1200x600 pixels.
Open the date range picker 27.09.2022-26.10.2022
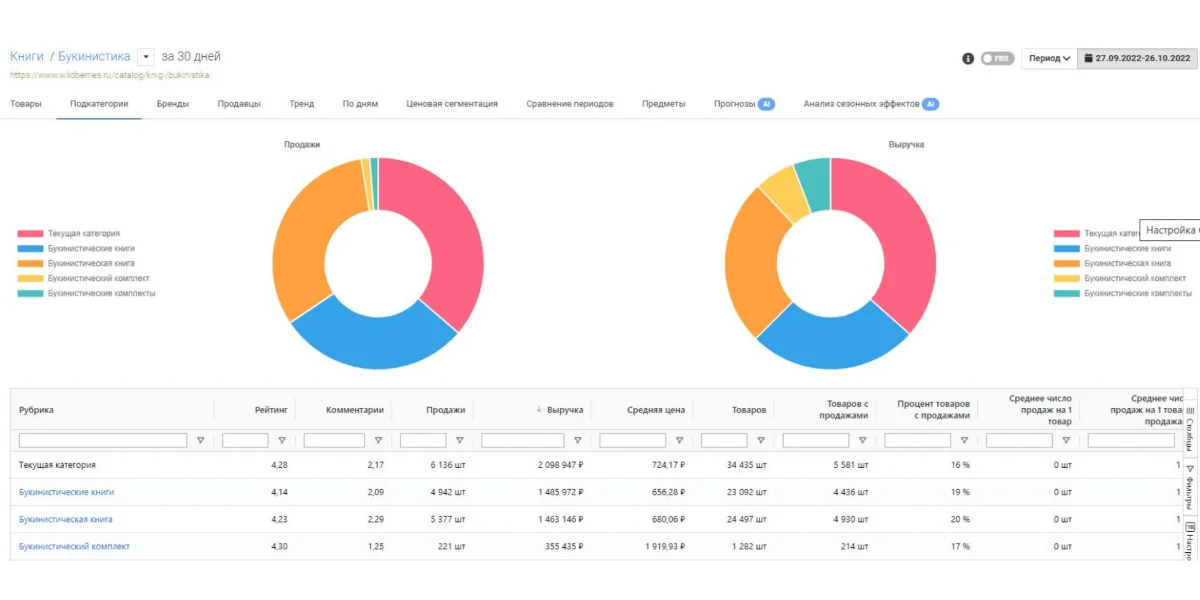tap(1136, 58)
